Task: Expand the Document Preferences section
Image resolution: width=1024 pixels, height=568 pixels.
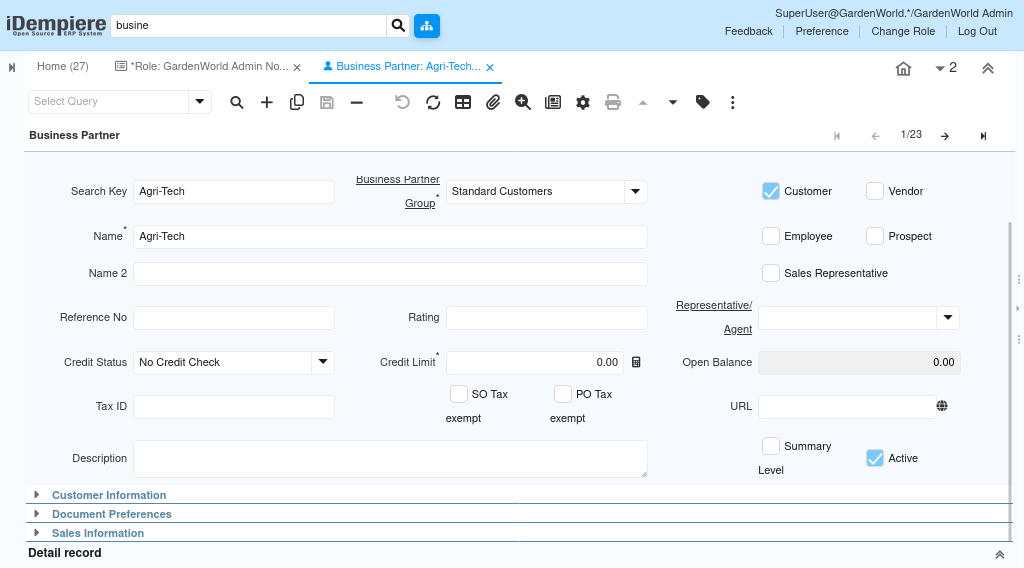Action: (x=112, y=514)
